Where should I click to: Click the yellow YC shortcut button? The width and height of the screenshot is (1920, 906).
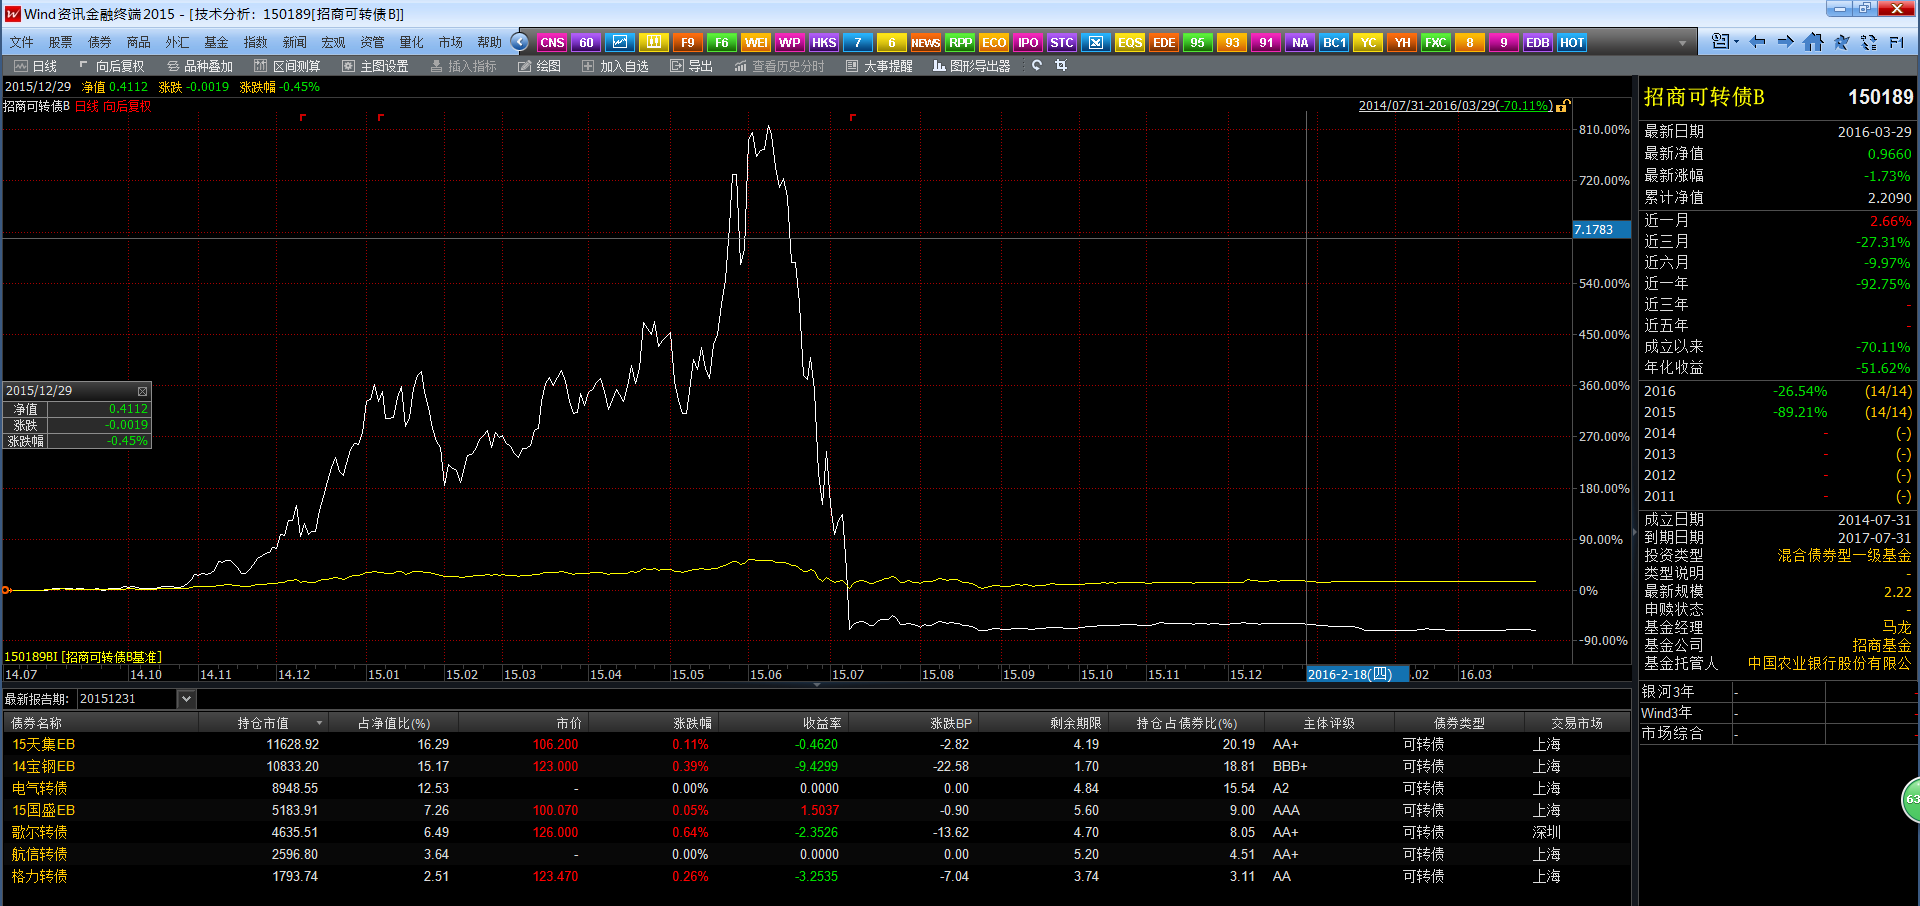(1368, 43)
